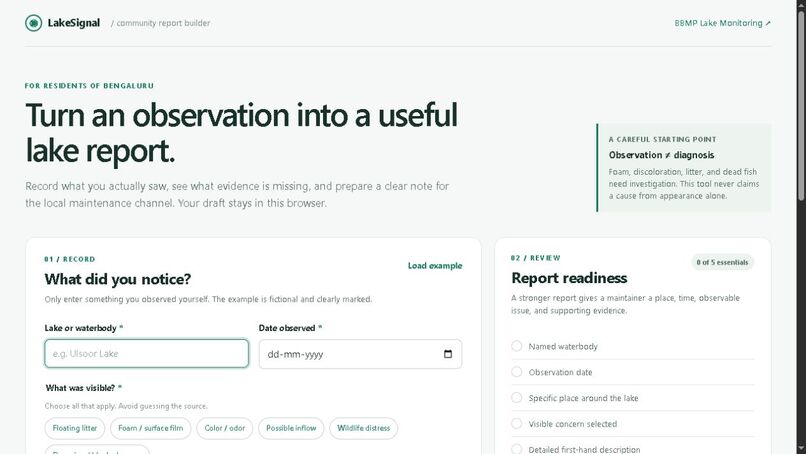This screenshot has width=806, height=454.
Task: Click the 0 of 5 essentials badge
Action: (722, 262)
